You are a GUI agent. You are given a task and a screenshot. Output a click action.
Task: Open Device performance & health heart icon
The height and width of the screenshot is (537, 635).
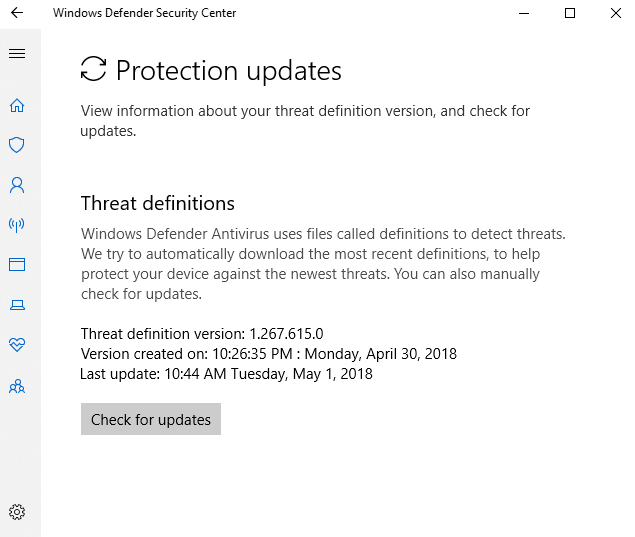[x=17, y=345]
